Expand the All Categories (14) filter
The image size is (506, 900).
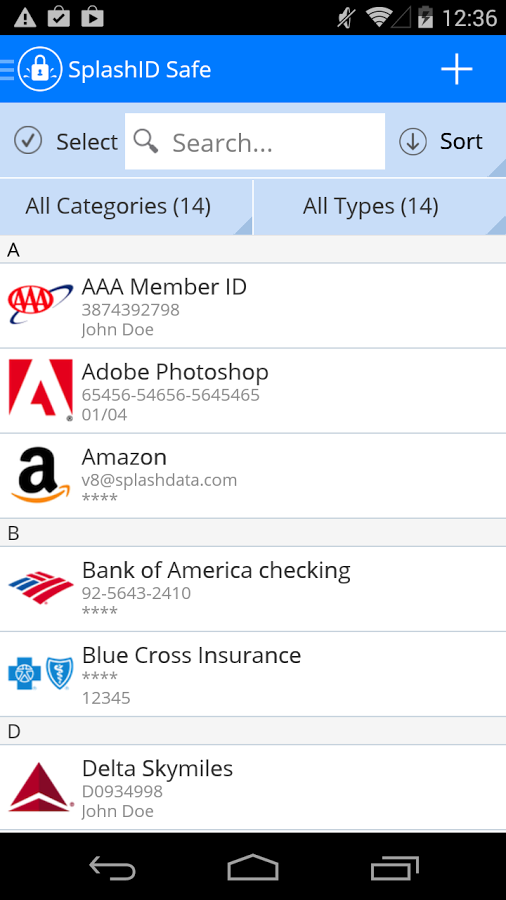point(126,207)
